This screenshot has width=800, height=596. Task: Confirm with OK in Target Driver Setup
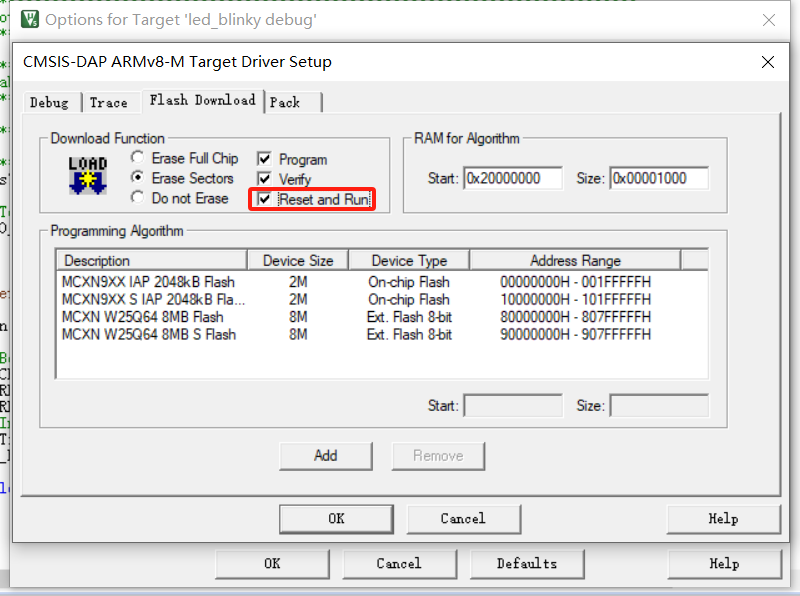(x=336, y=519)
